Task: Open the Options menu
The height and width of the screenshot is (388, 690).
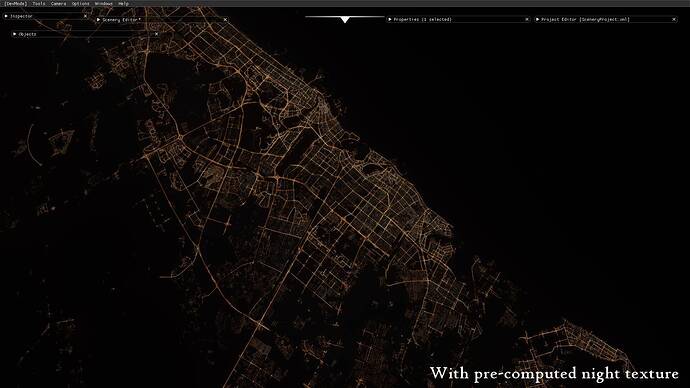Action: click(81, 4)
